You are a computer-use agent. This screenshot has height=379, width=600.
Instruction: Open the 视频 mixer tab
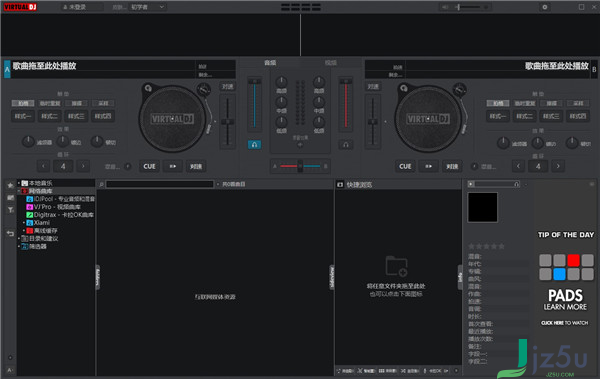pyautogui.click(x=331, y=62)
